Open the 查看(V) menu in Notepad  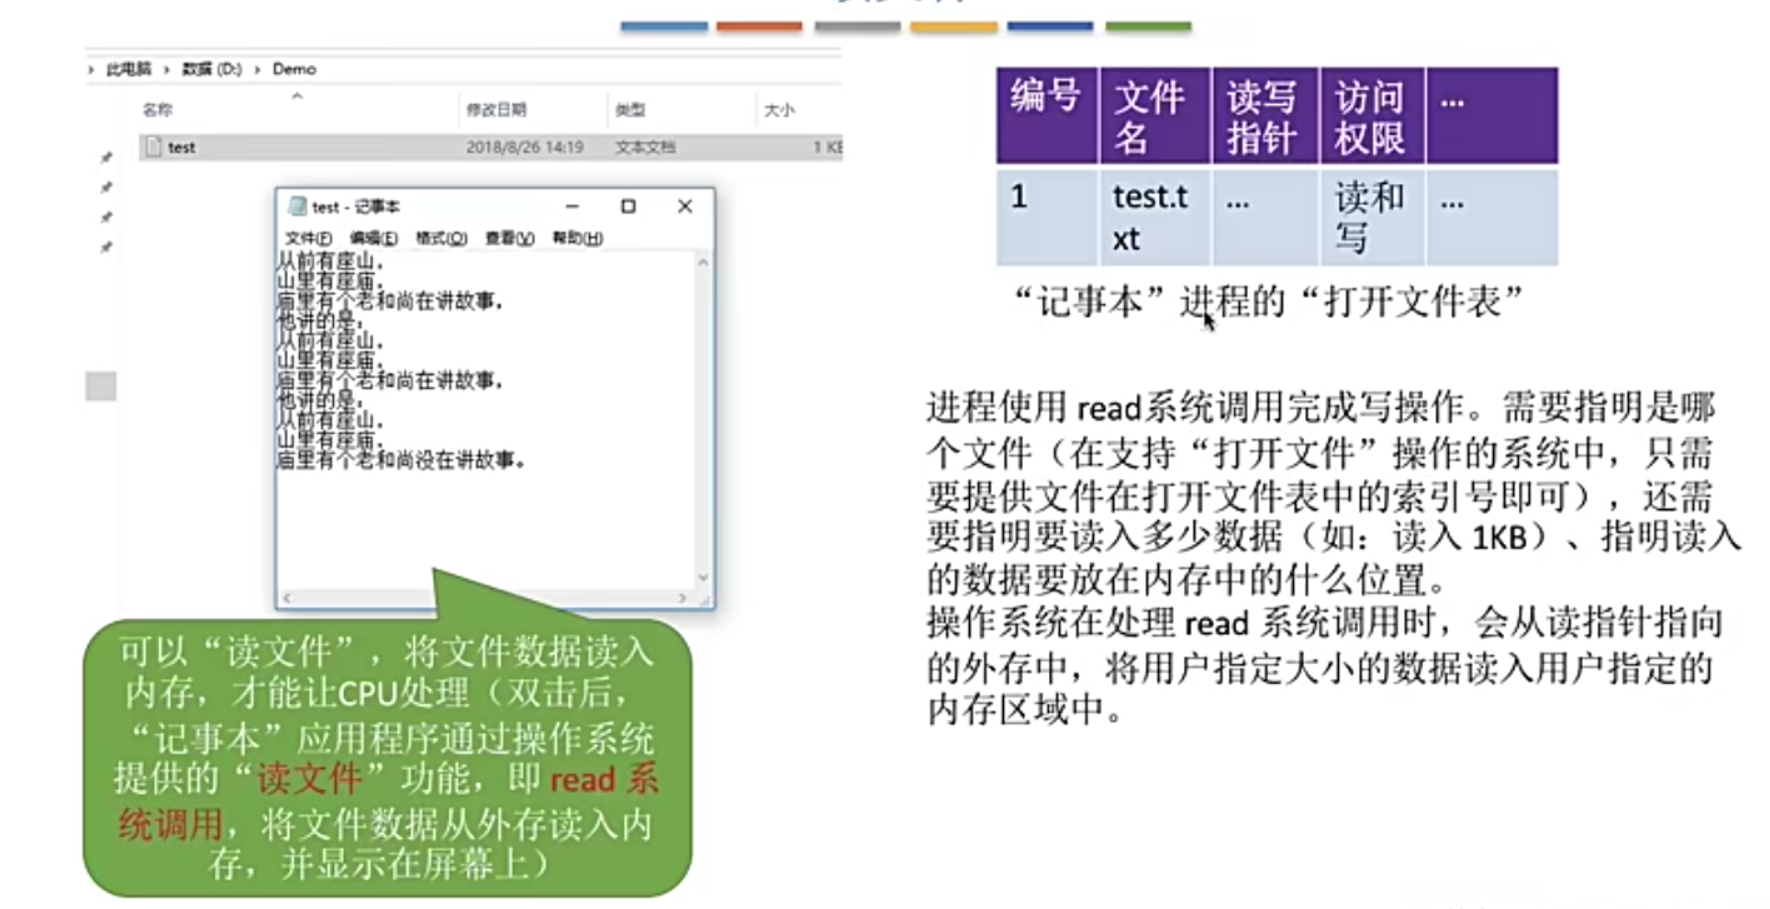pos(509,238)
